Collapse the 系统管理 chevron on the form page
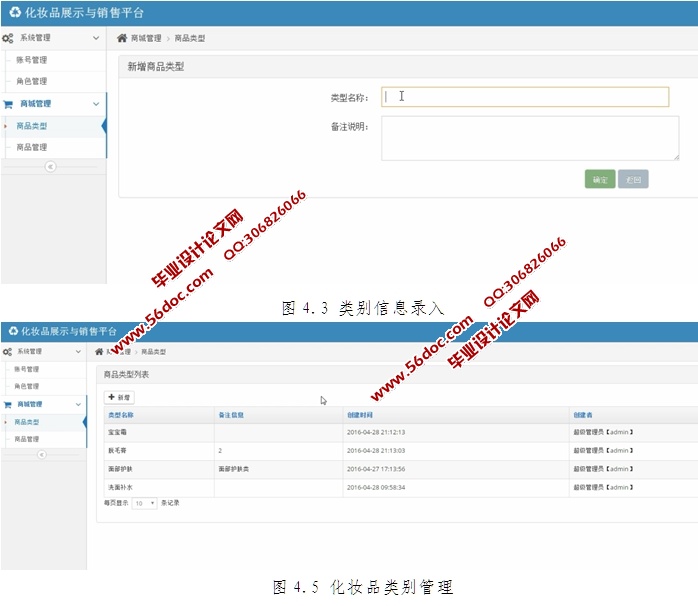Screen dimensions: 698x606 click(96, 38)
